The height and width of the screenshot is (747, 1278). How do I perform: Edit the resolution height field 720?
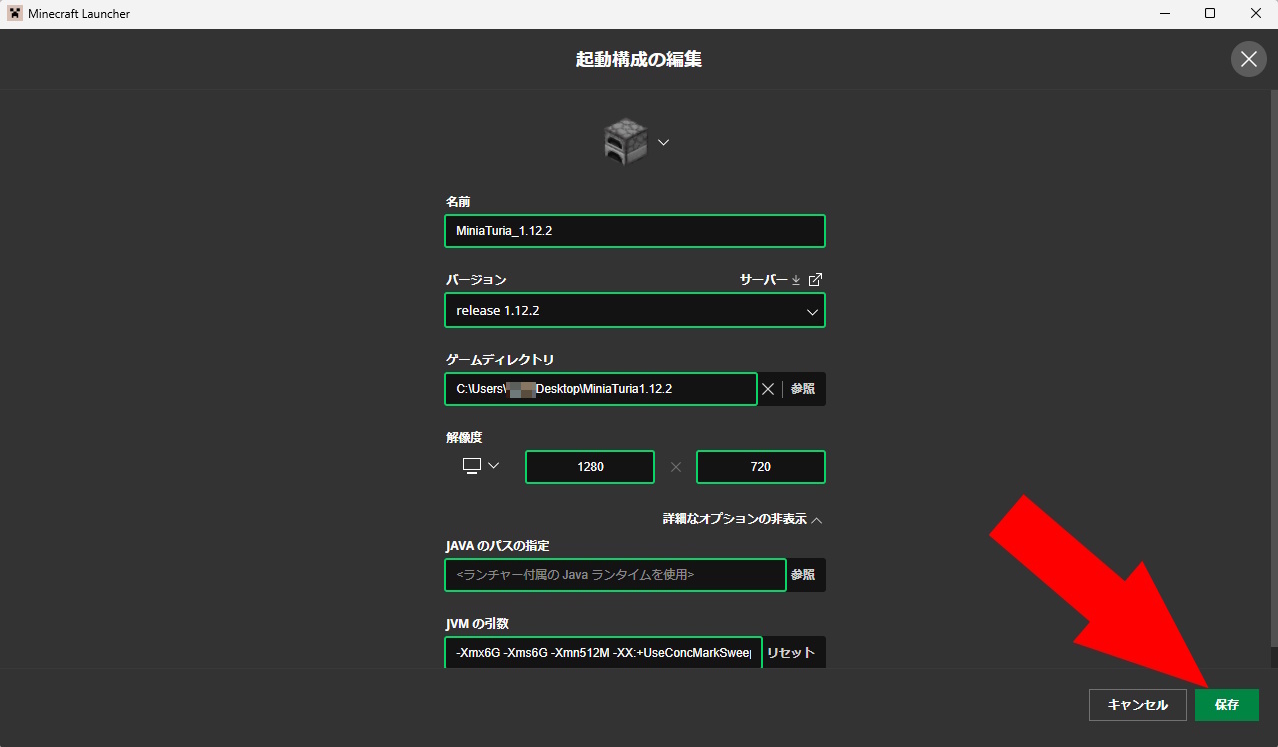tap(761, 467)
